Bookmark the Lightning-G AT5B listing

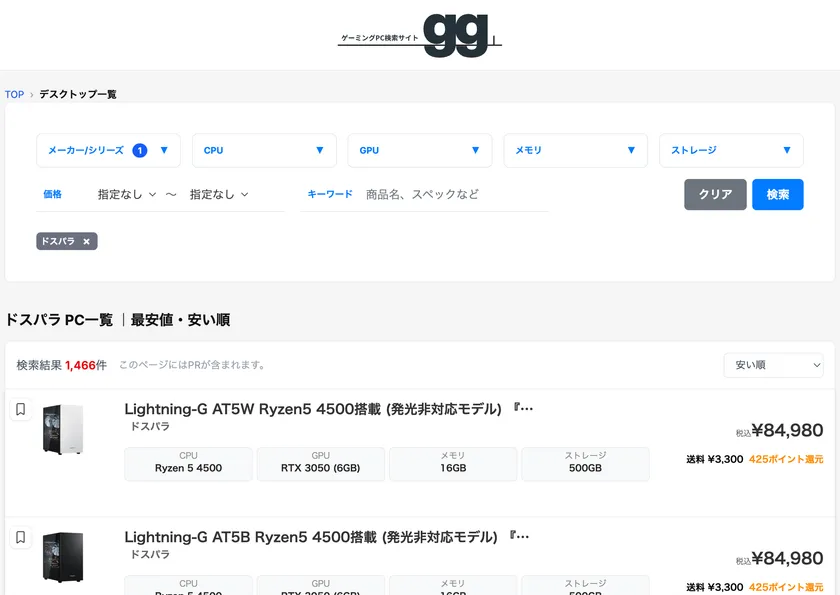click(x=20, y=537)
